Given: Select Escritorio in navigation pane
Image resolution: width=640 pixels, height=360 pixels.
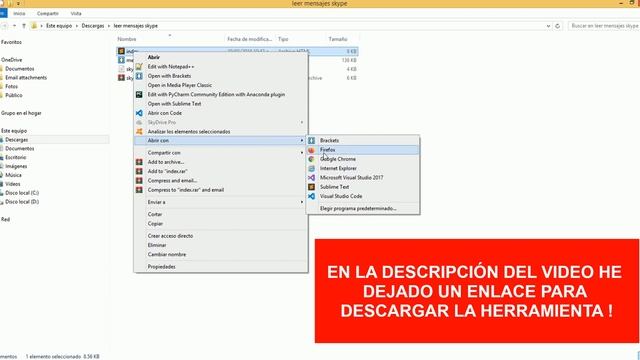Looking at the screenshot, I should coord(16,158).
